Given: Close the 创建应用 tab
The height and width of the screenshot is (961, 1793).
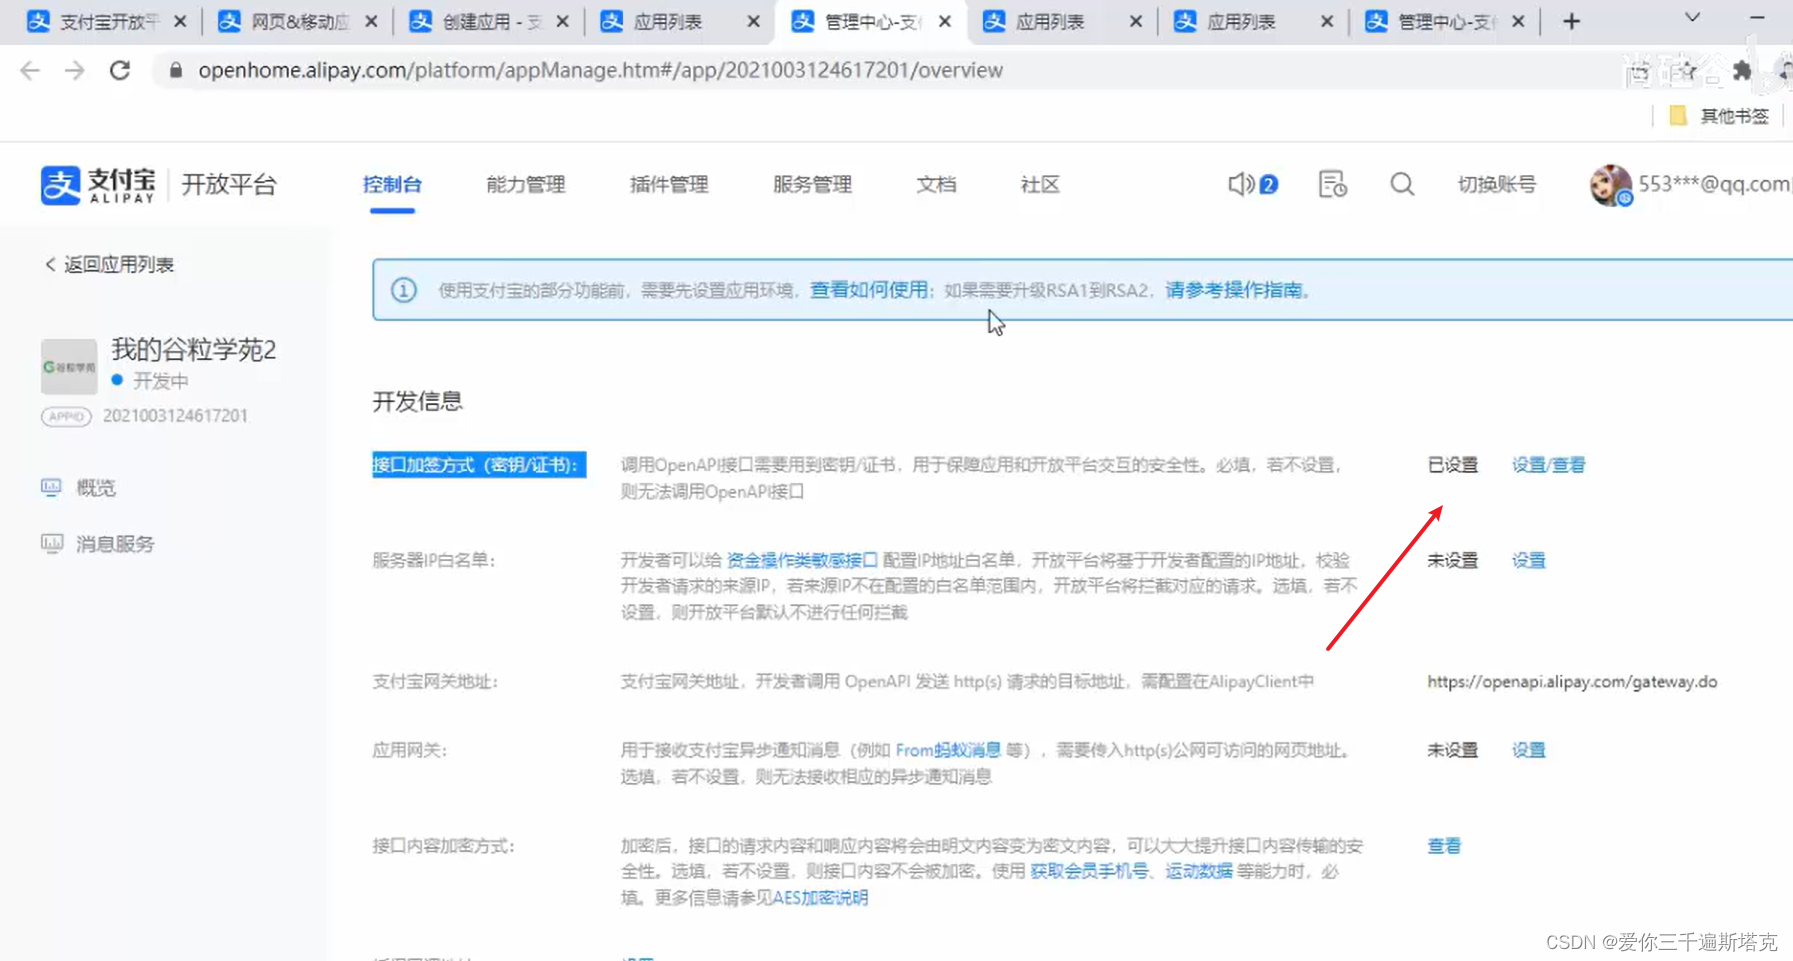Looking at the screenshot, I should [562, 21].
